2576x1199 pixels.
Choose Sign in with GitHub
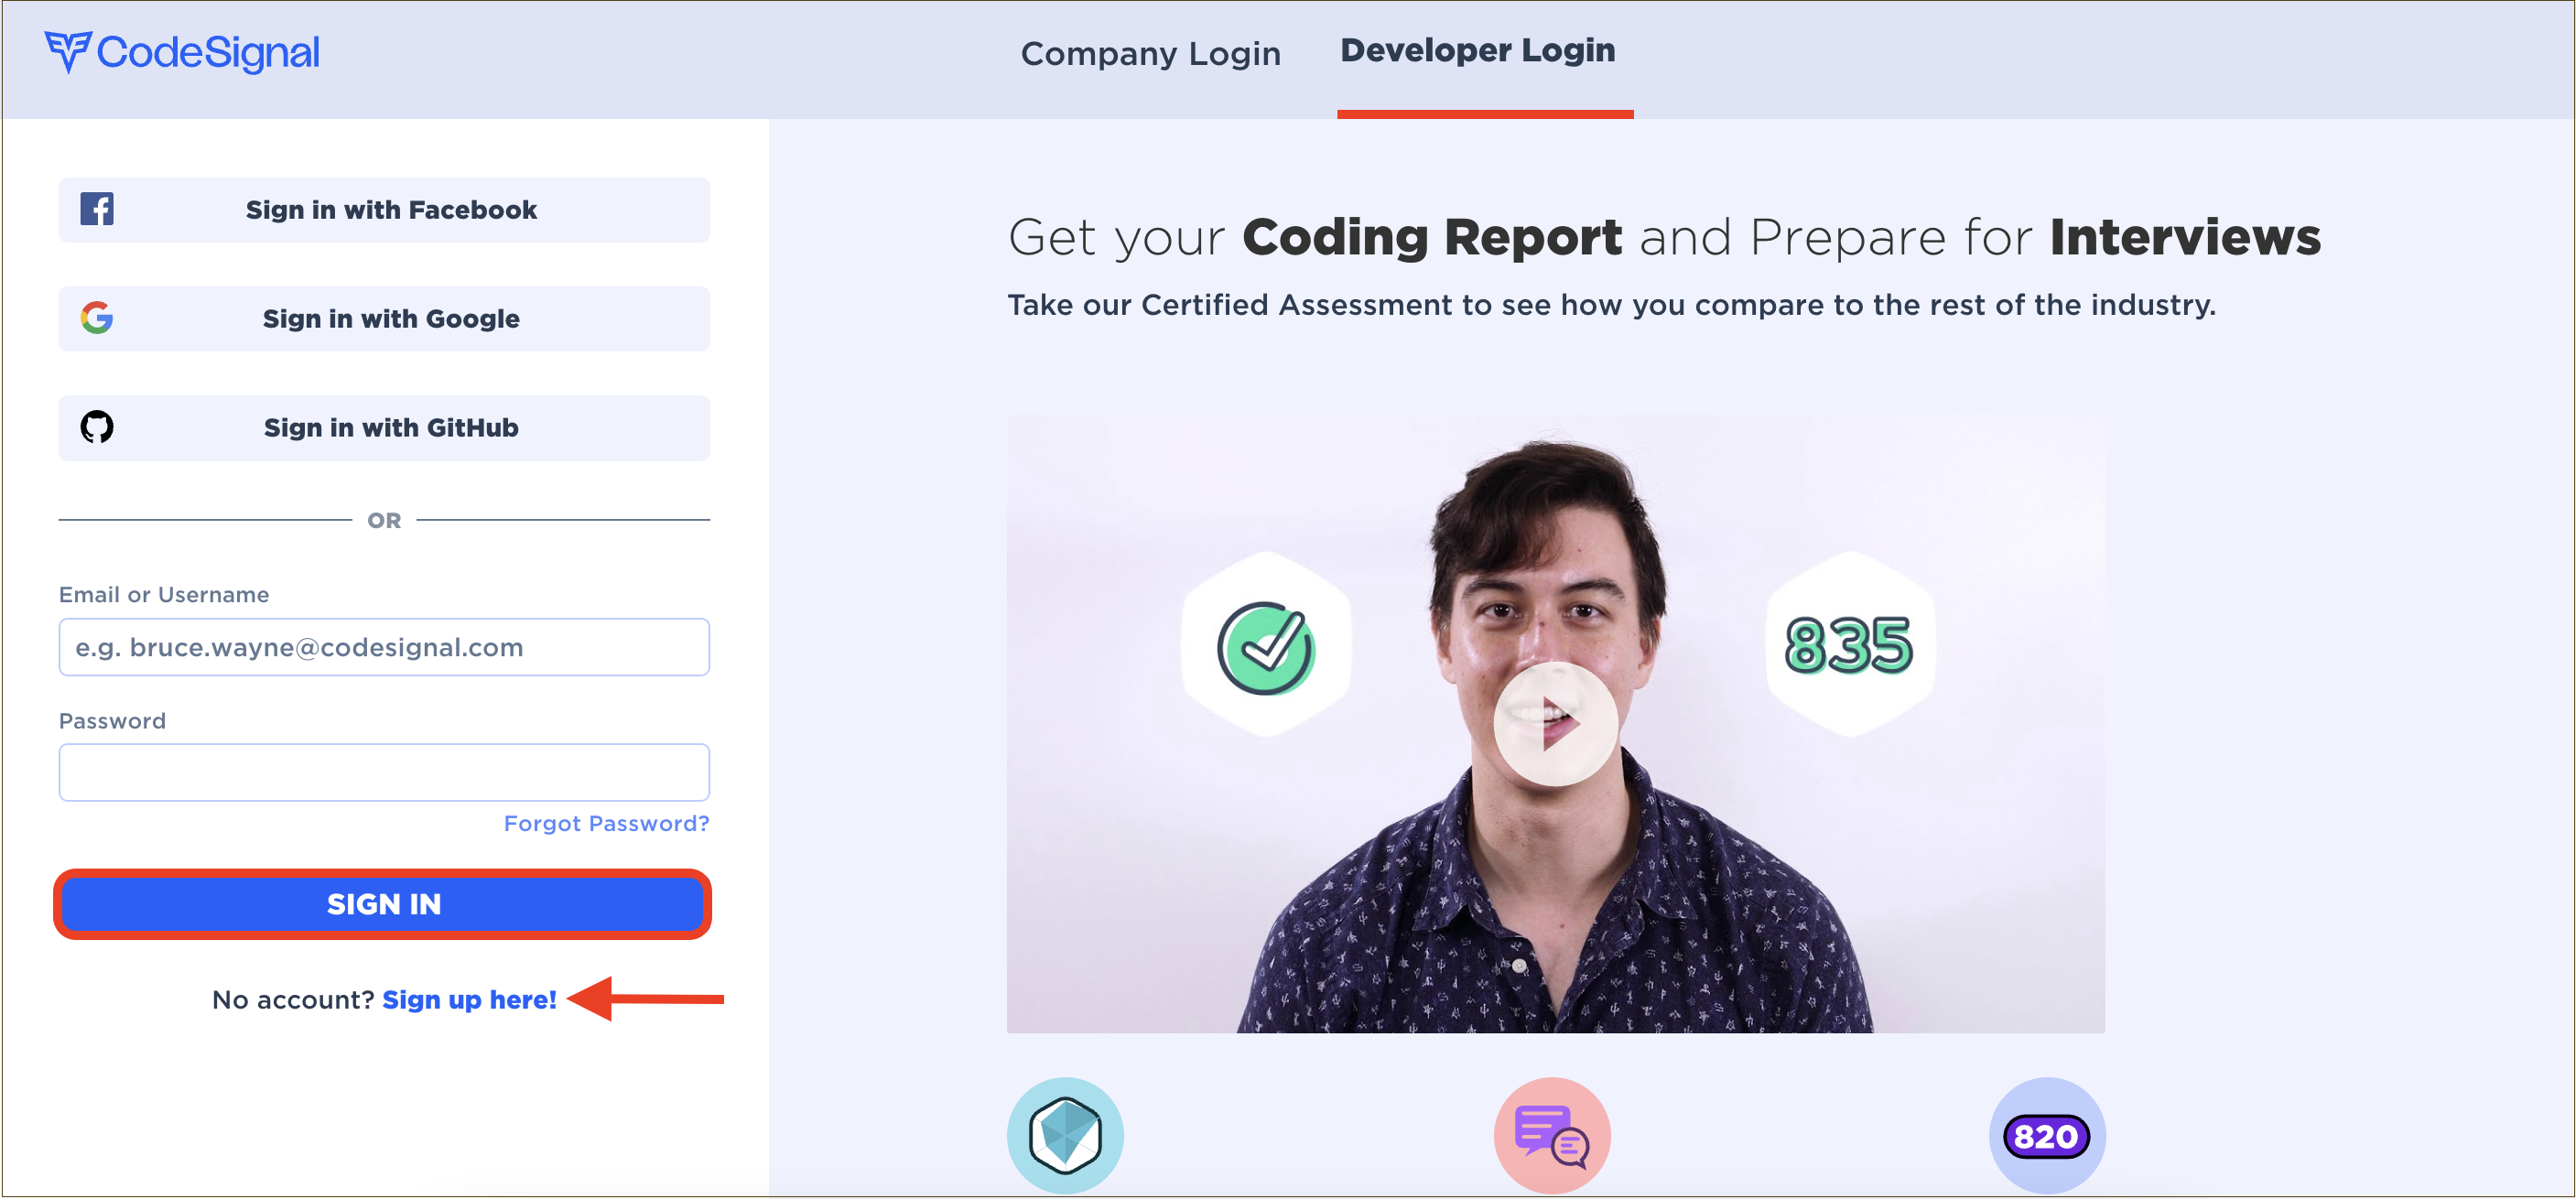pos(384,428)
